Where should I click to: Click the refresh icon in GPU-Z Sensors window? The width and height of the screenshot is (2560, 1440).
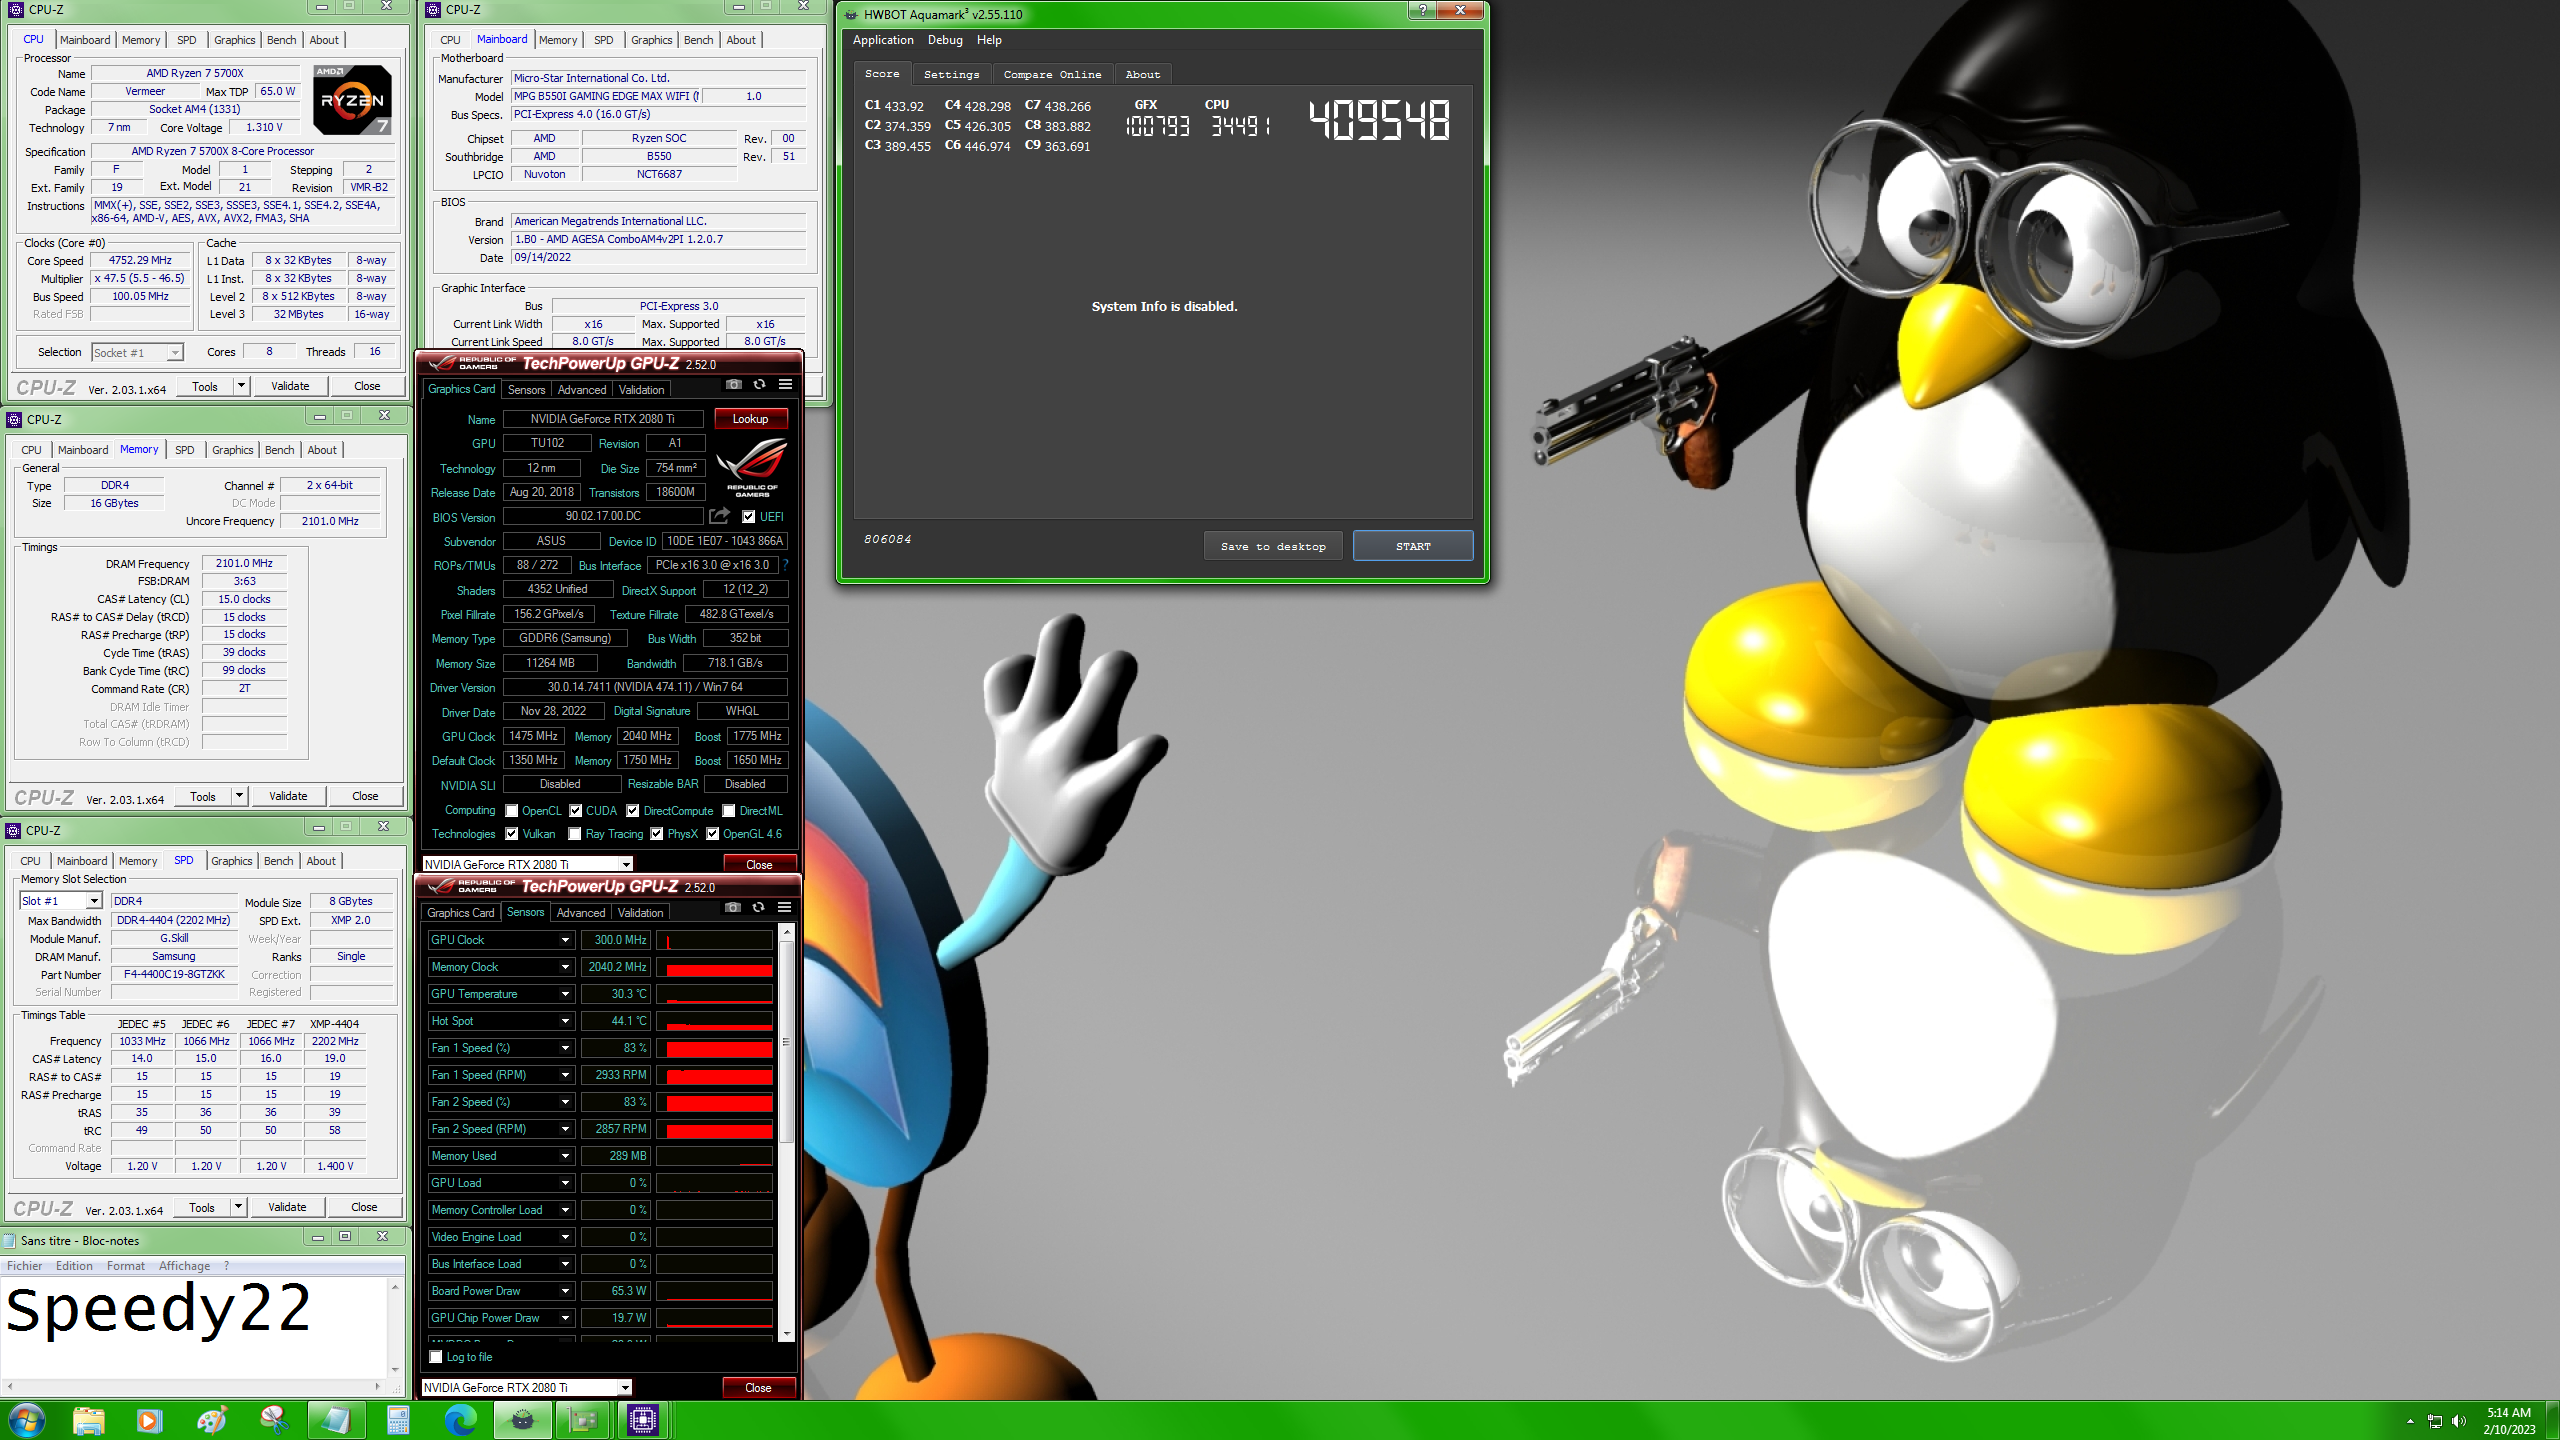tap(759, 908)
